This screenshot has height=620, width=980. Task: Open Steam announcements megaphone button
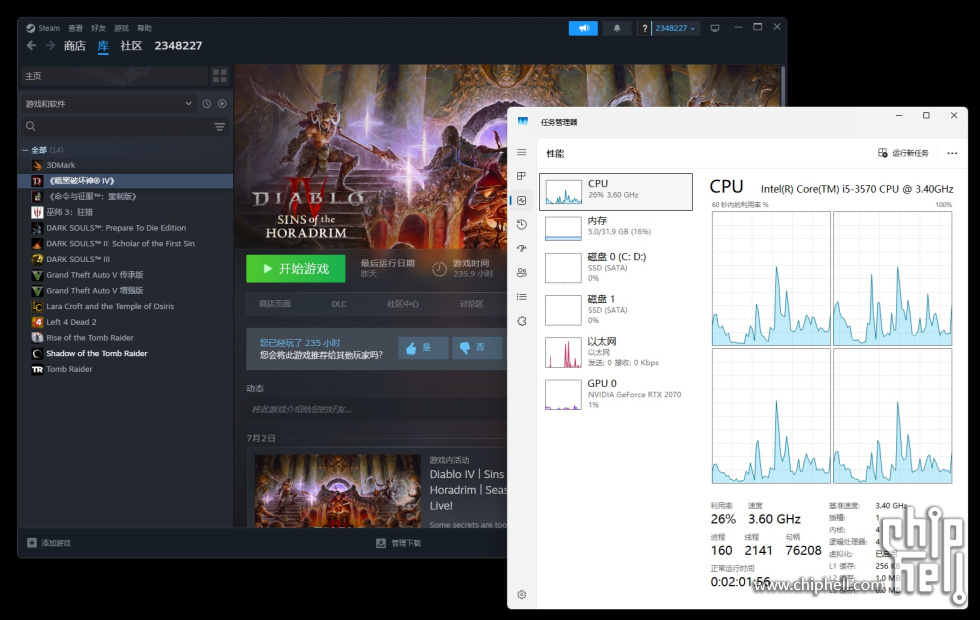583,28
